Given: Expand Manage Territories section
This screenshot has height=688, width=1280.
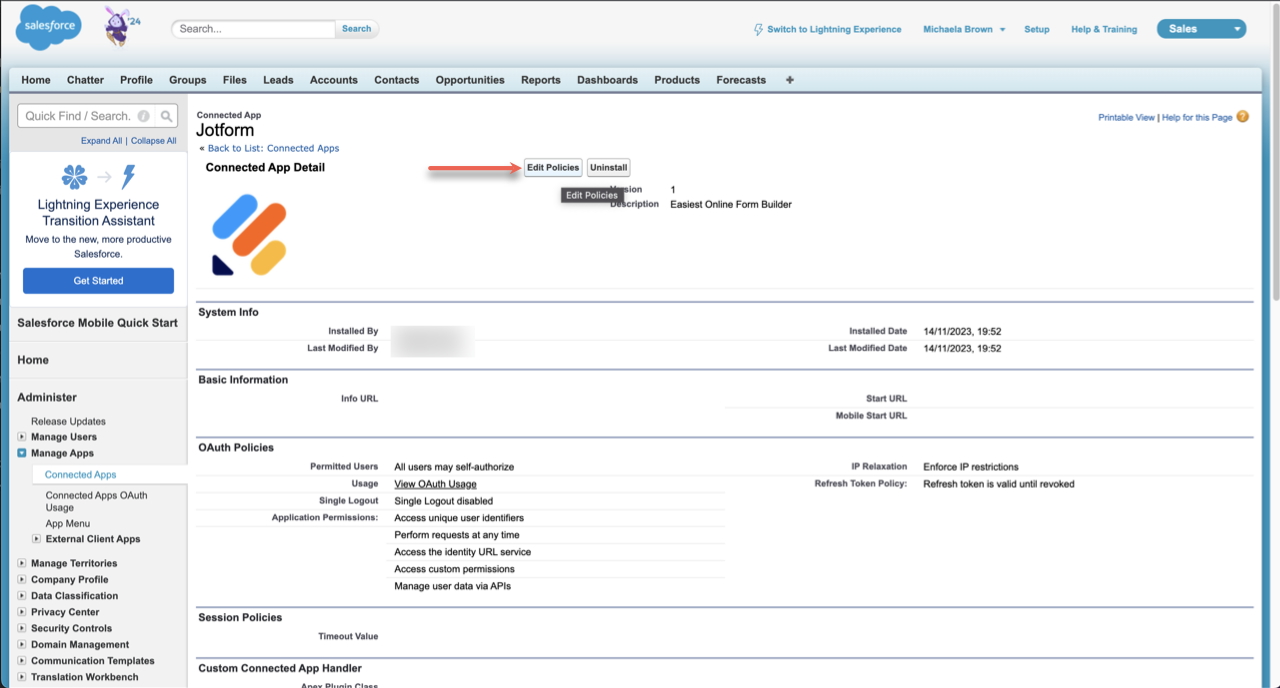Looking at the screenshot, I should tap(22, 563).
